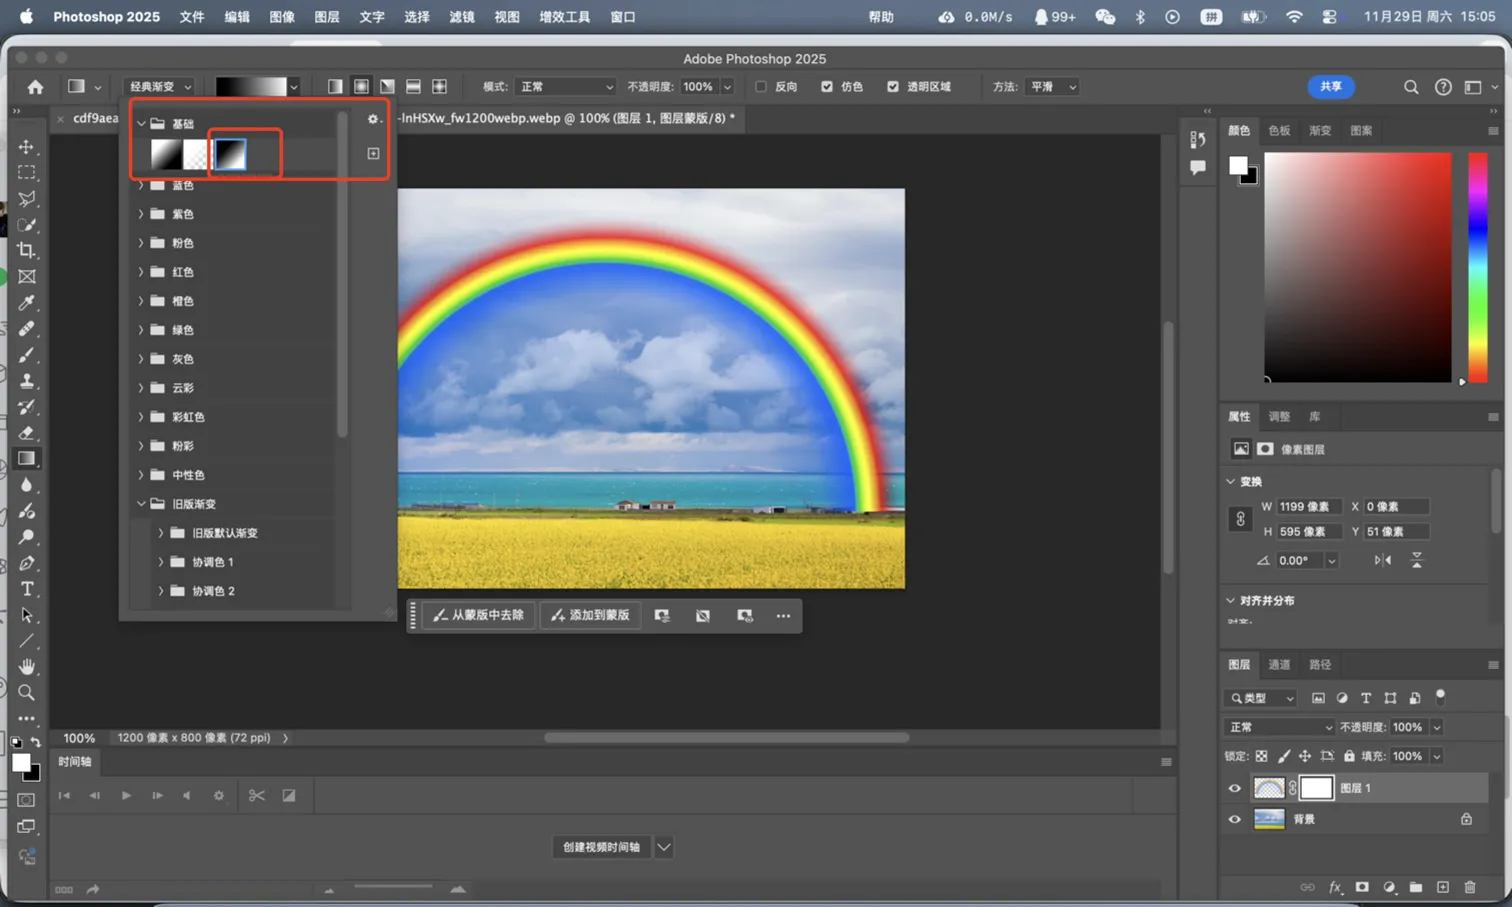1512x907 pixels.
Task: Select the Type tool
Action: point(27,589)
